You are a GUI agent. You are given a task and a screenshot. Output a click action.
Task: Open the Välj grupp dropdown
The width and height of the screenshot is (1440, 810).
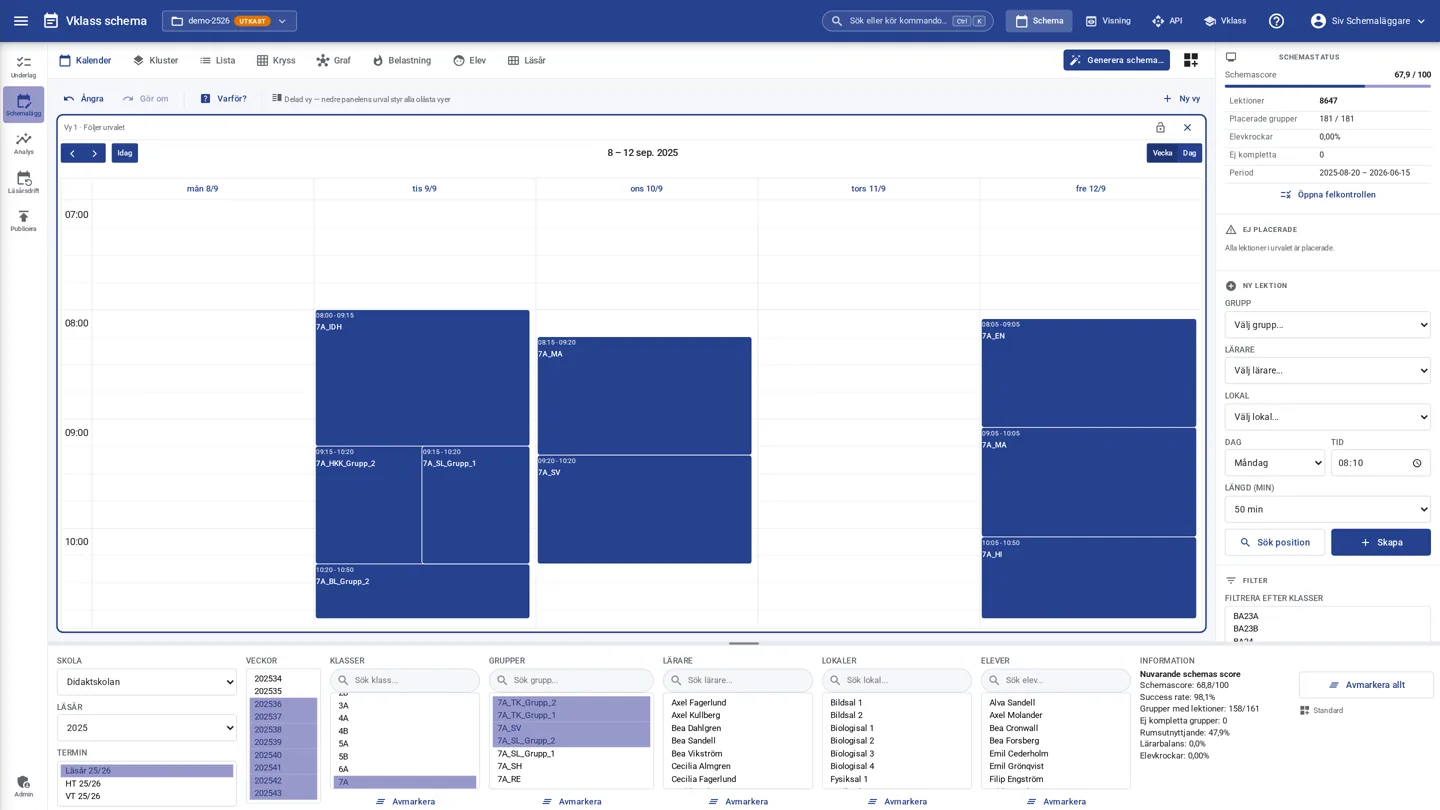(x=1327, y=325)
